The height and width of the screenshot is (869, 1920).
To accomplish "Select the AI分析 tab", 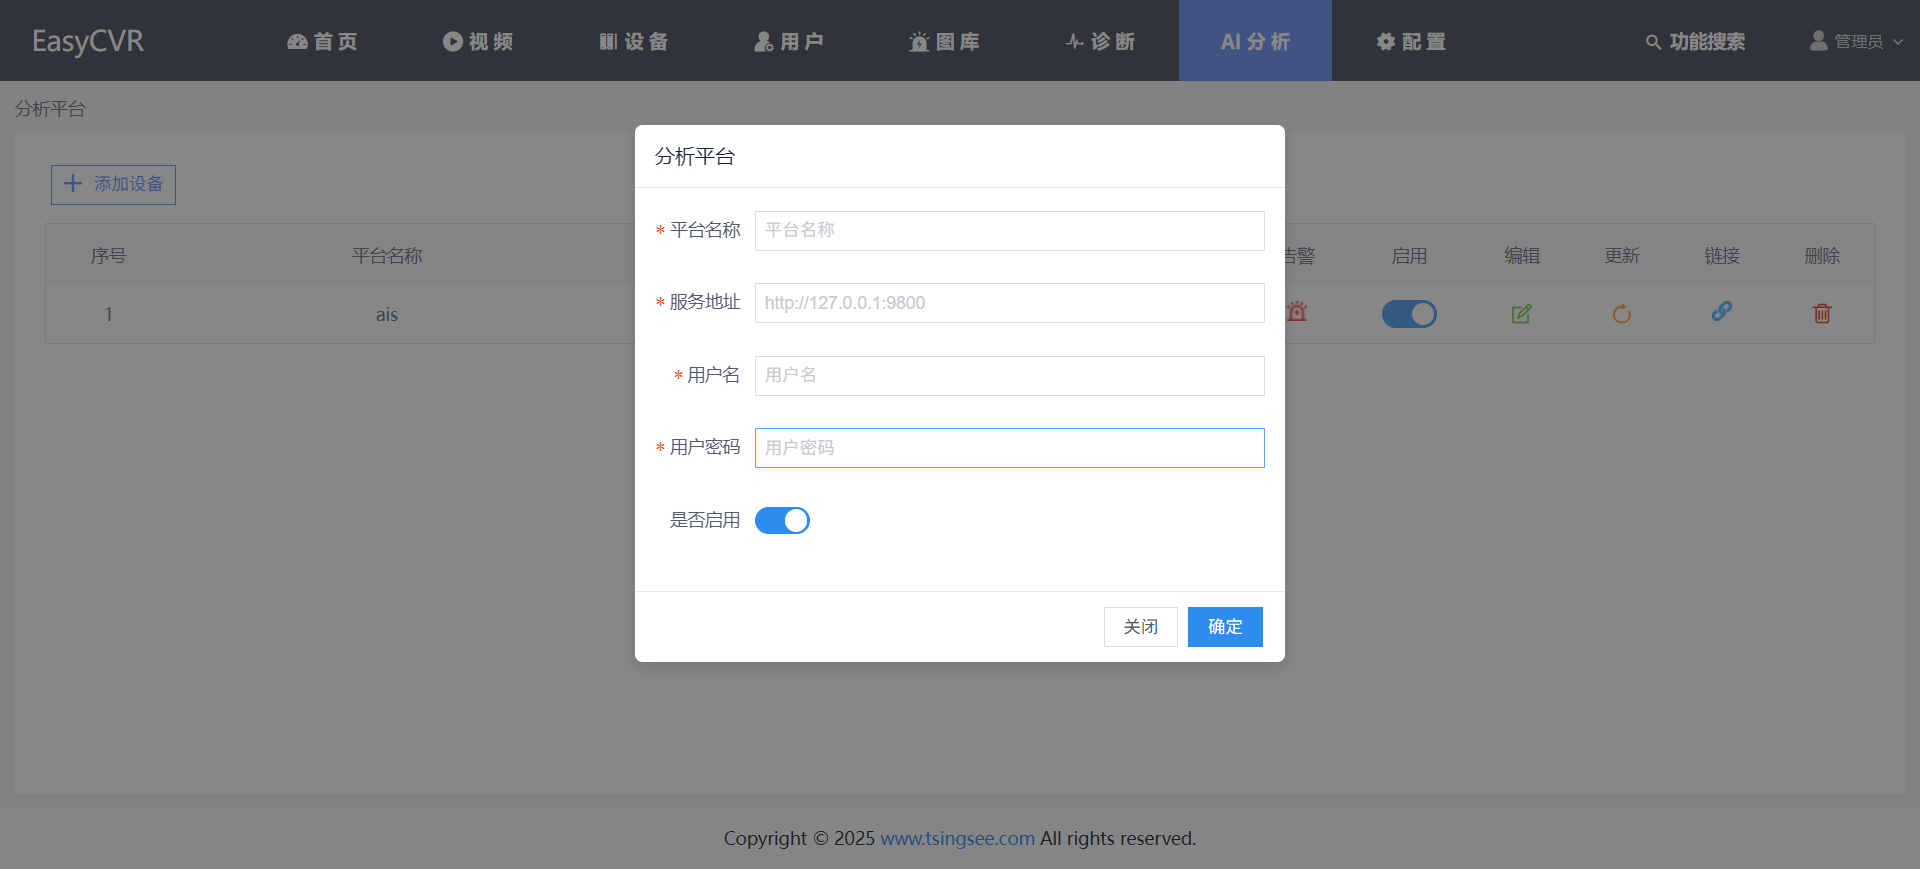I will [x=1255, y=41].
